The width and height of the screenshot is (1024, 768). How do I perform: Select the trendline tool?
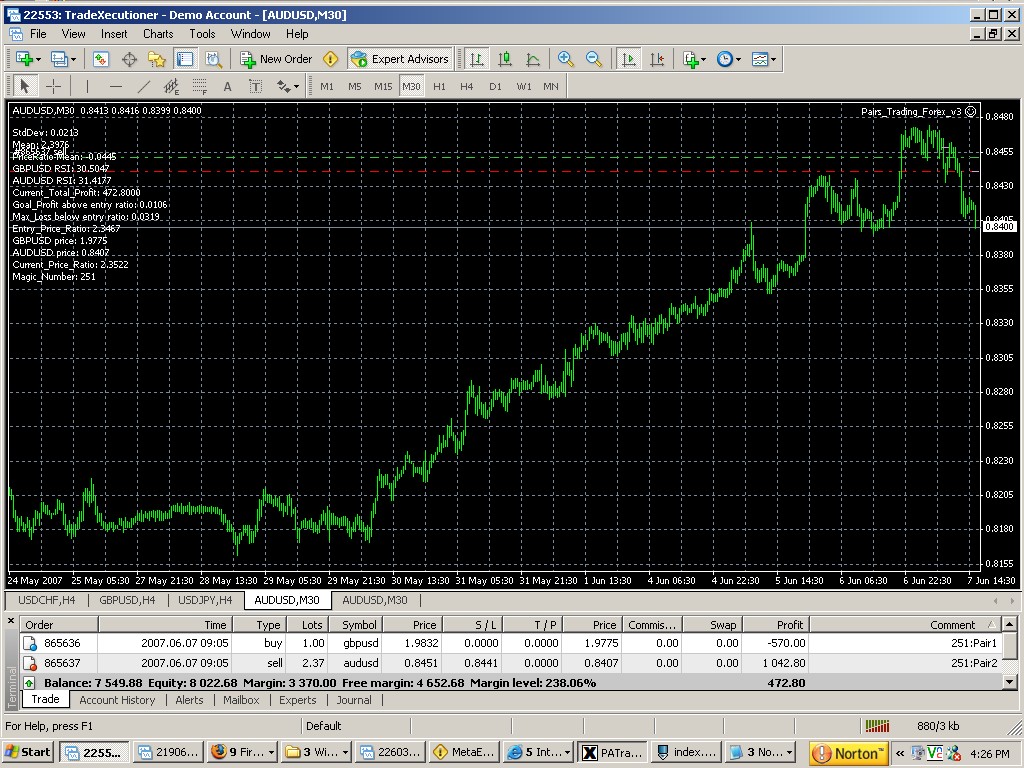click(144, 86)
